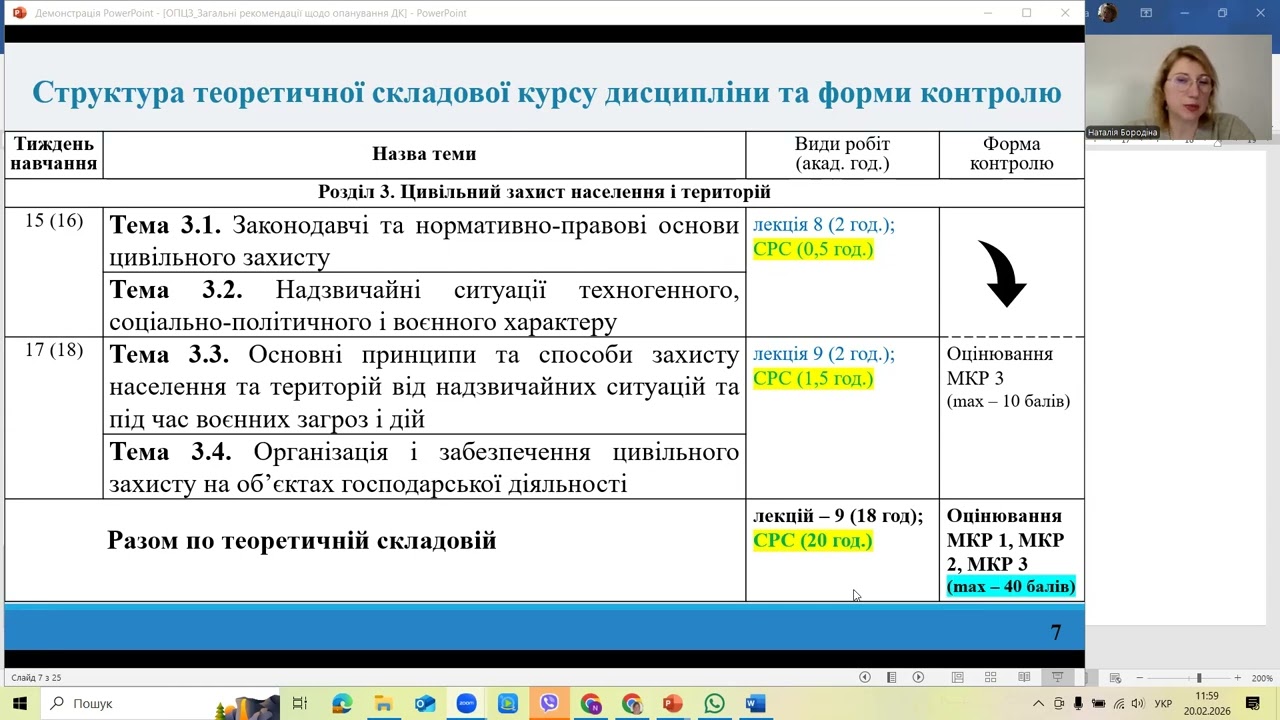Image resolution: width=1280 pixels, height=720 pixels.
Task: Open File Explorer from the taskbar
Action: (383, 704)
